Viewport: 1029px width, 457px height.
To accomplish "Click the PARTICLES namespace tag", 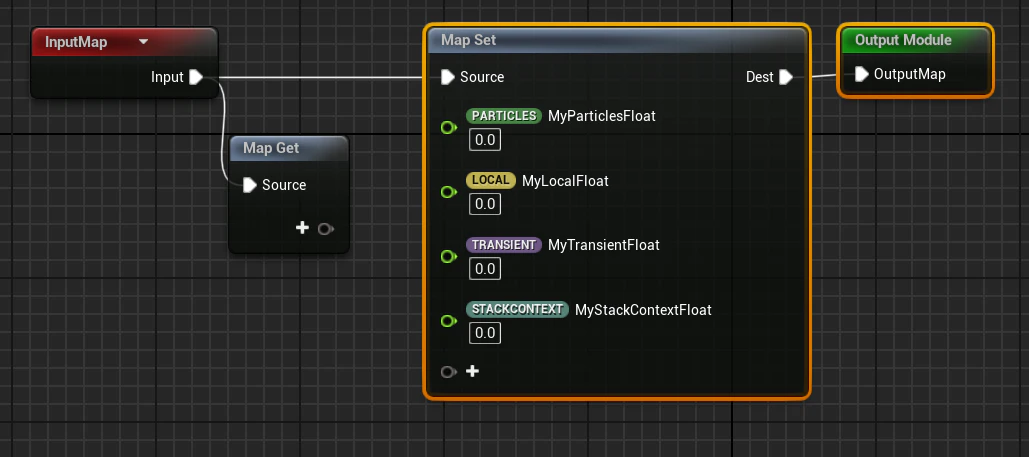I will coord(504,116).
